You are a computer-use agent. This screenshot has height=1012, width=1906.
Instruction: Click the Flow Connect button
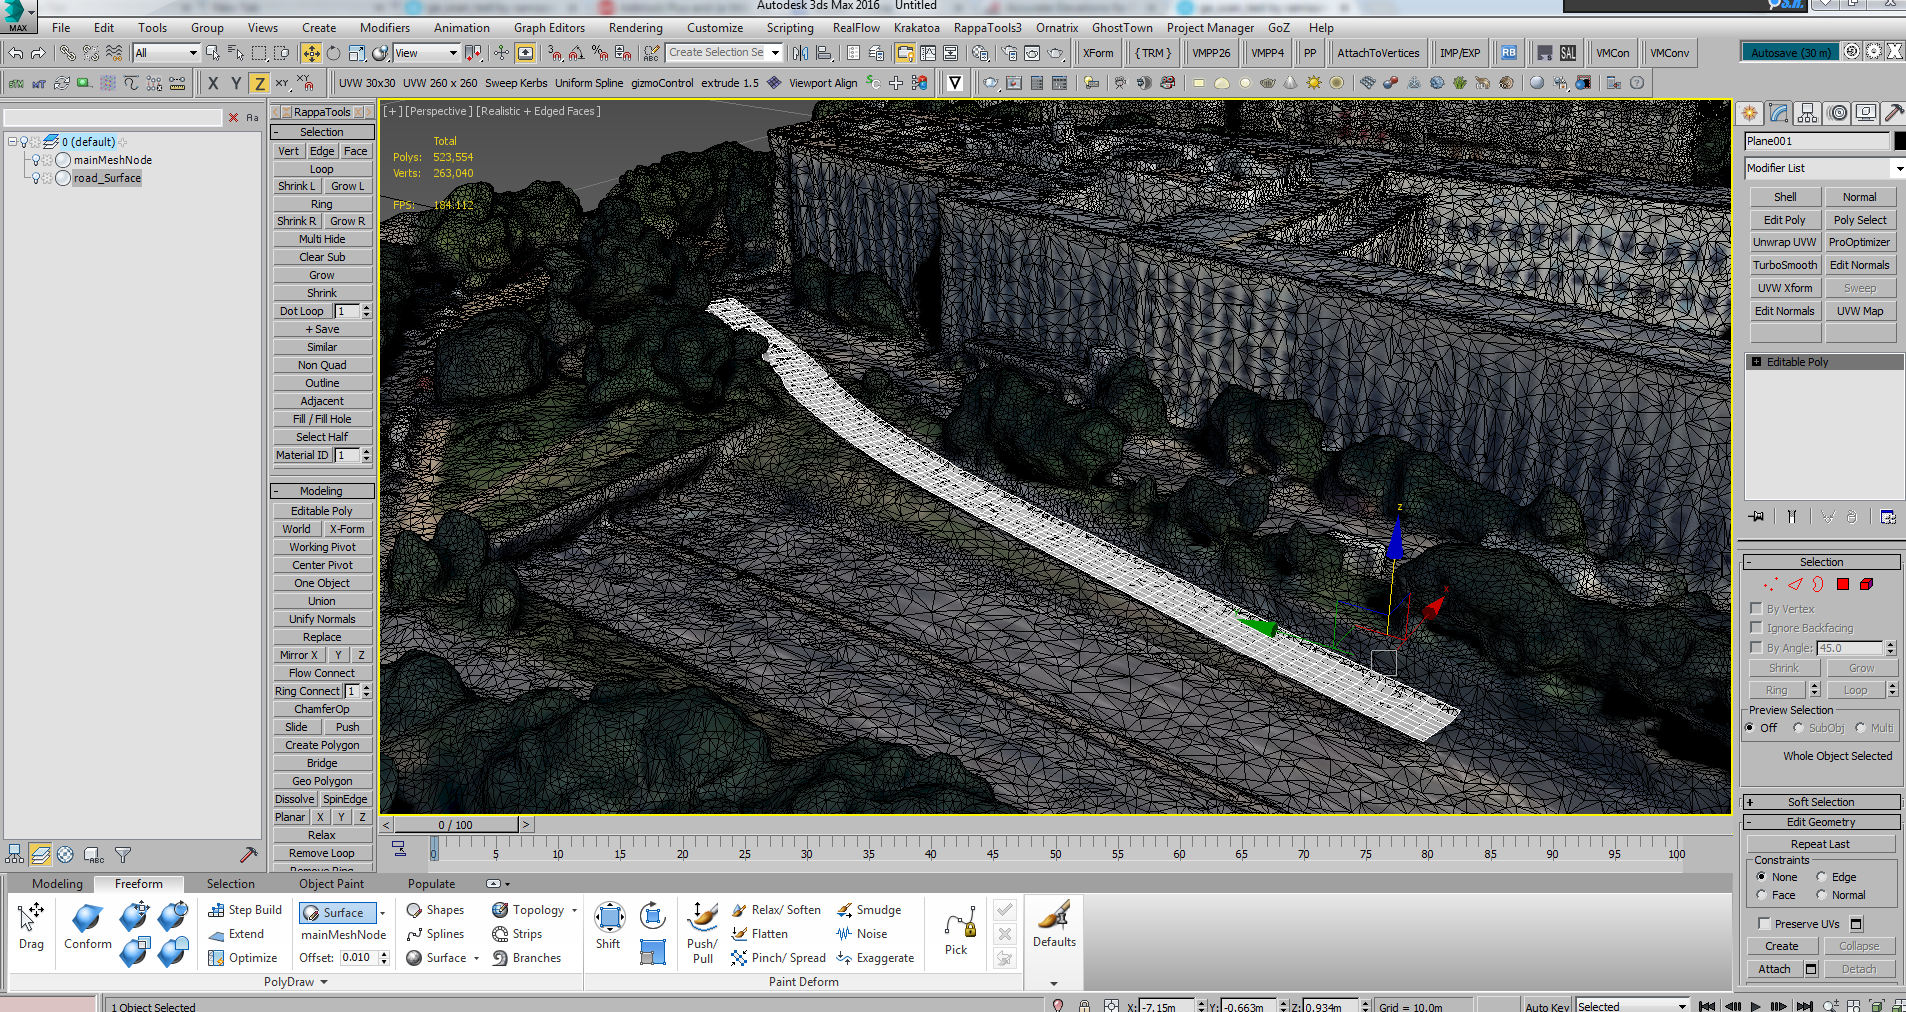[x=322, y=673]
